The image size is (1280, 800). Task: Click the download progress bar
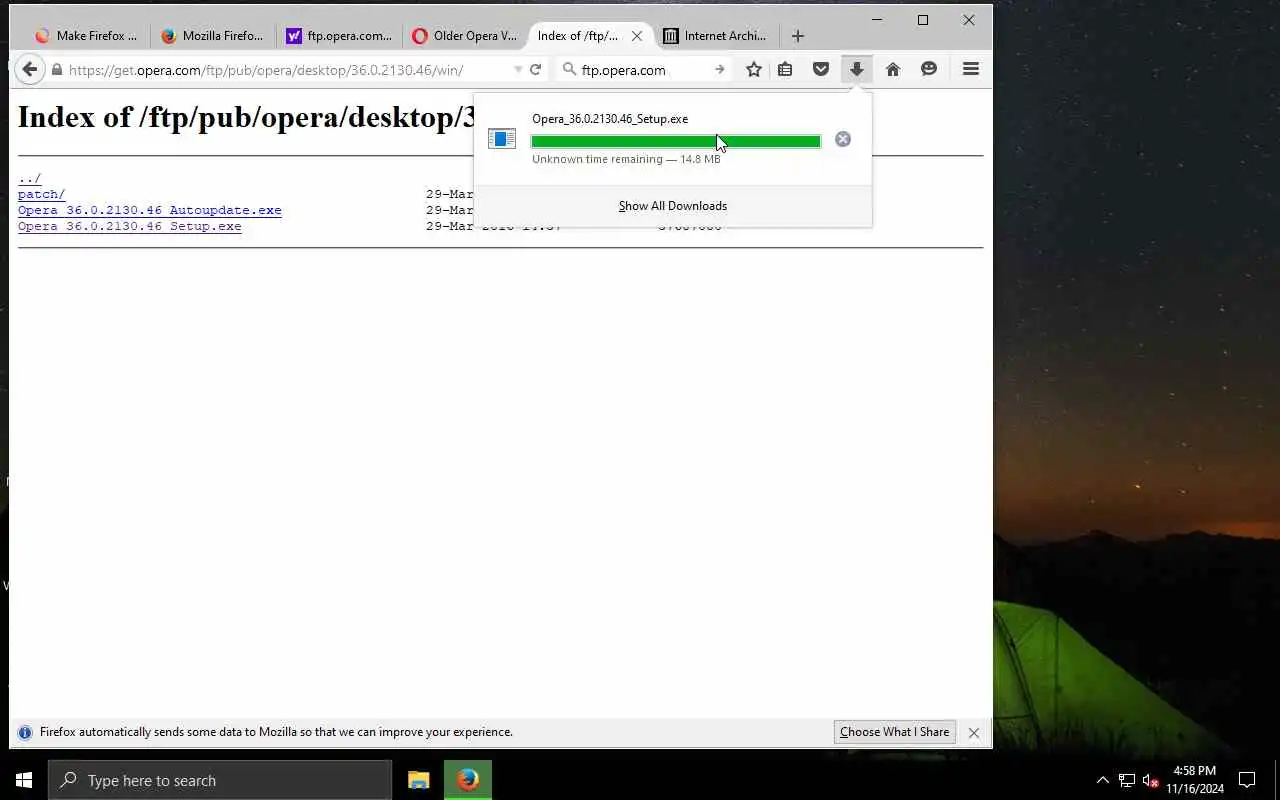(x=676, y=142)
